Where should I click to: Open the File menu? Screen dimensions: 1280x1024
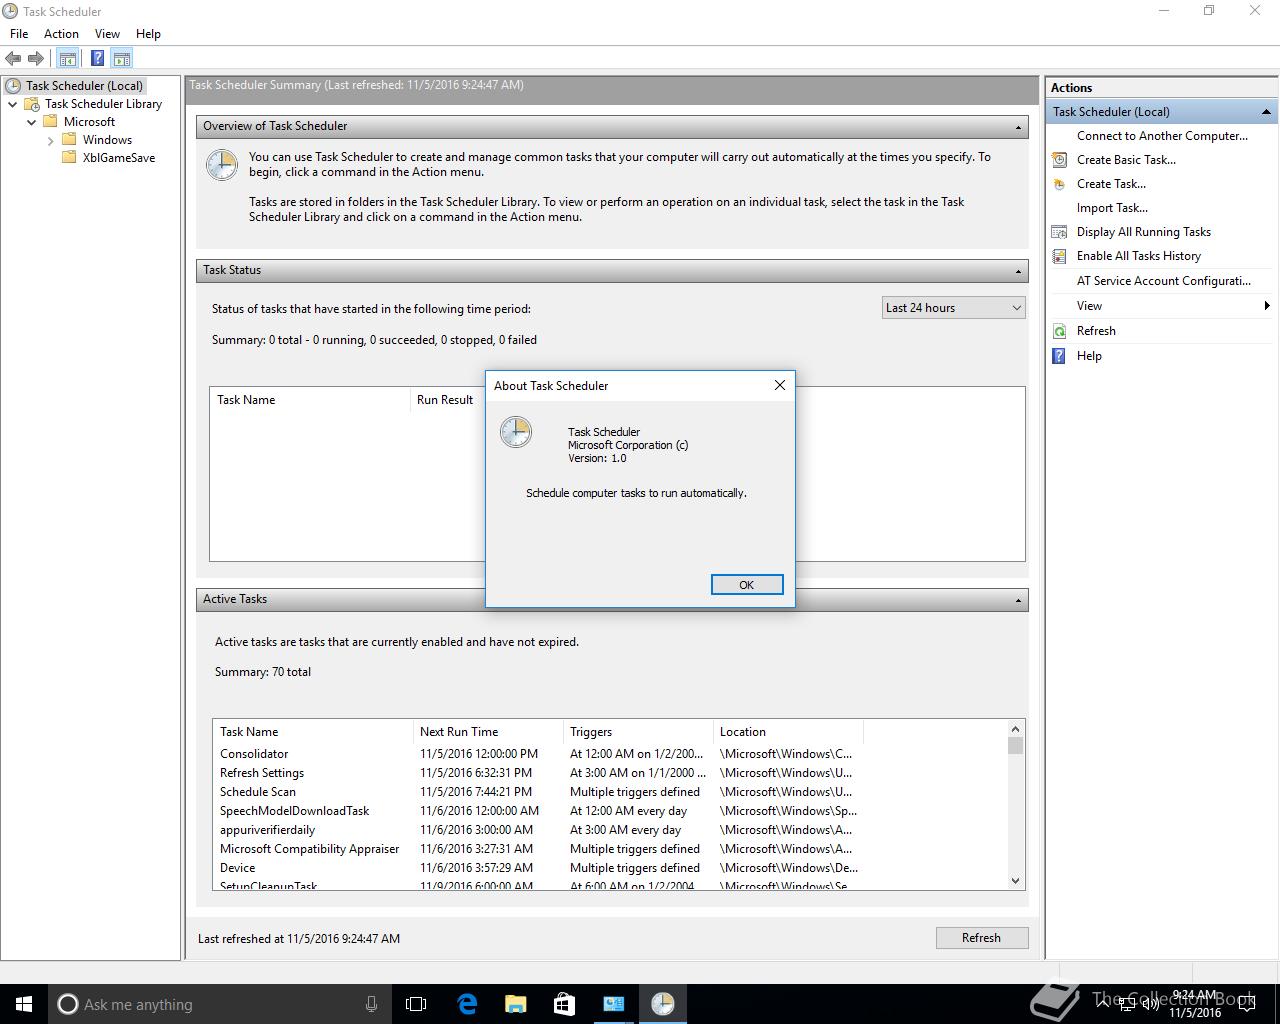pyautogui.click(x=19, y=33)
